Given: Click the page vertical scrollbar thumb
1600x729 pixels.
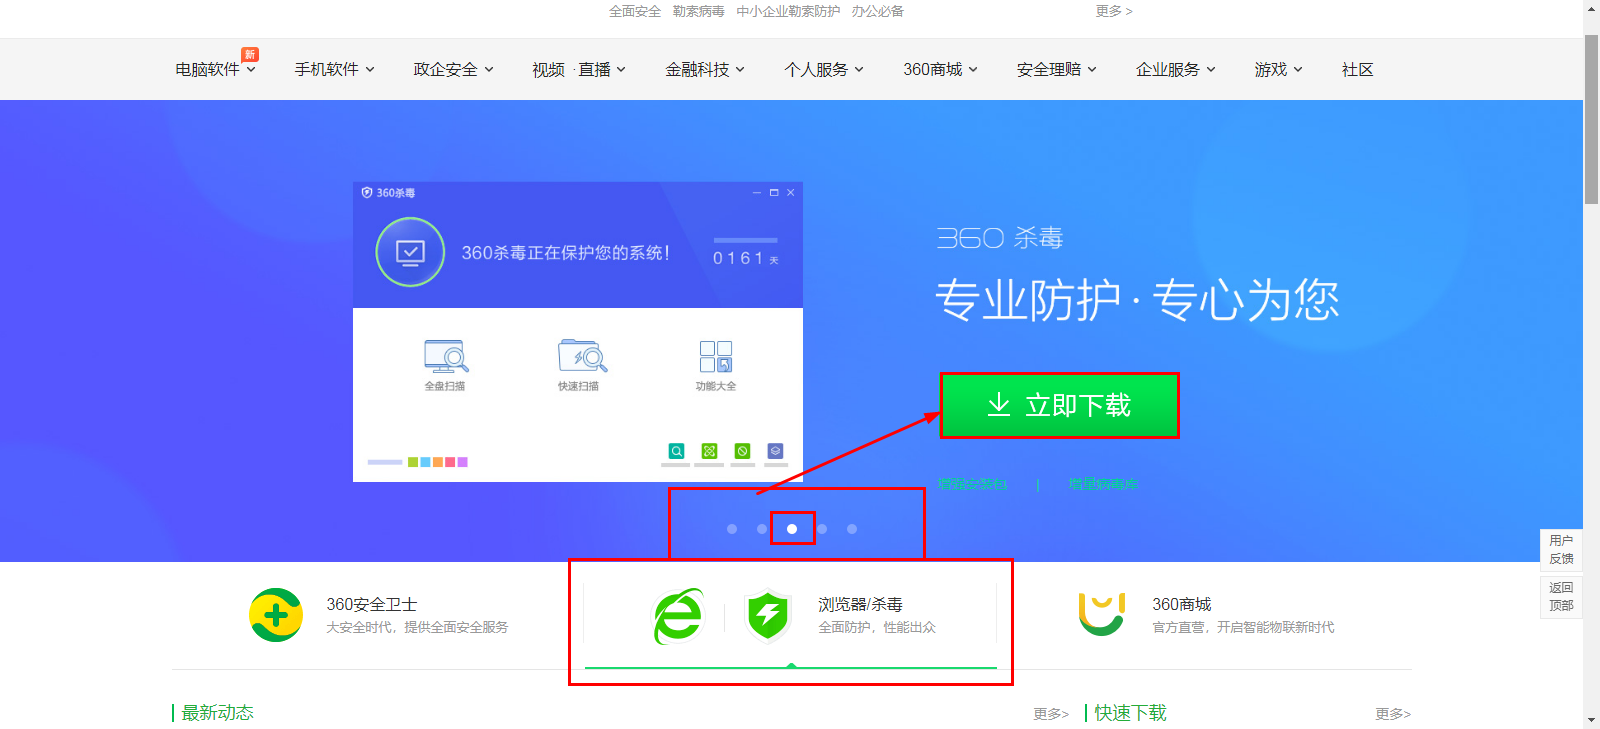Looking at the screenshot, I should [1591, 120].
